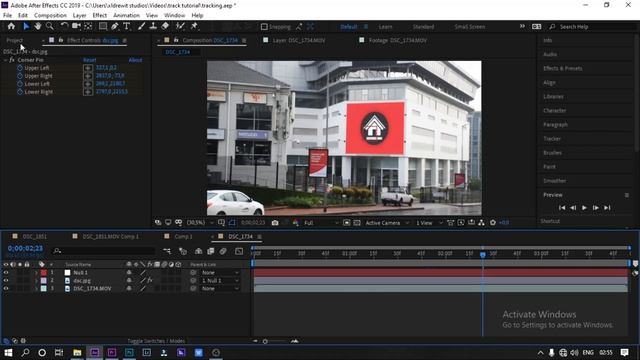Open the Animation menu
Viewport: 640px width, 360px height.
click(x=126, y=16)
